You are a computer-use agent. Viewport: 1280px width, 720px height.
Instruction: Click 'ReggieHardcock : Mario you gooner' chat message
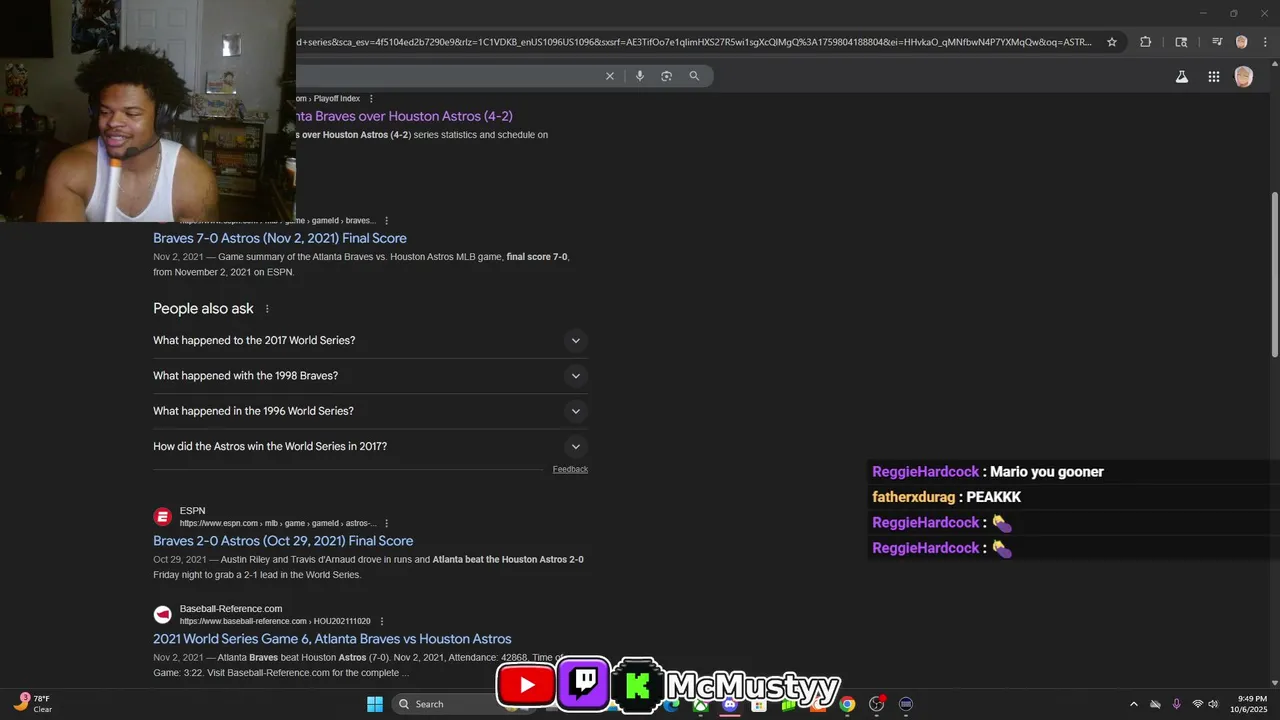[988, 472]
